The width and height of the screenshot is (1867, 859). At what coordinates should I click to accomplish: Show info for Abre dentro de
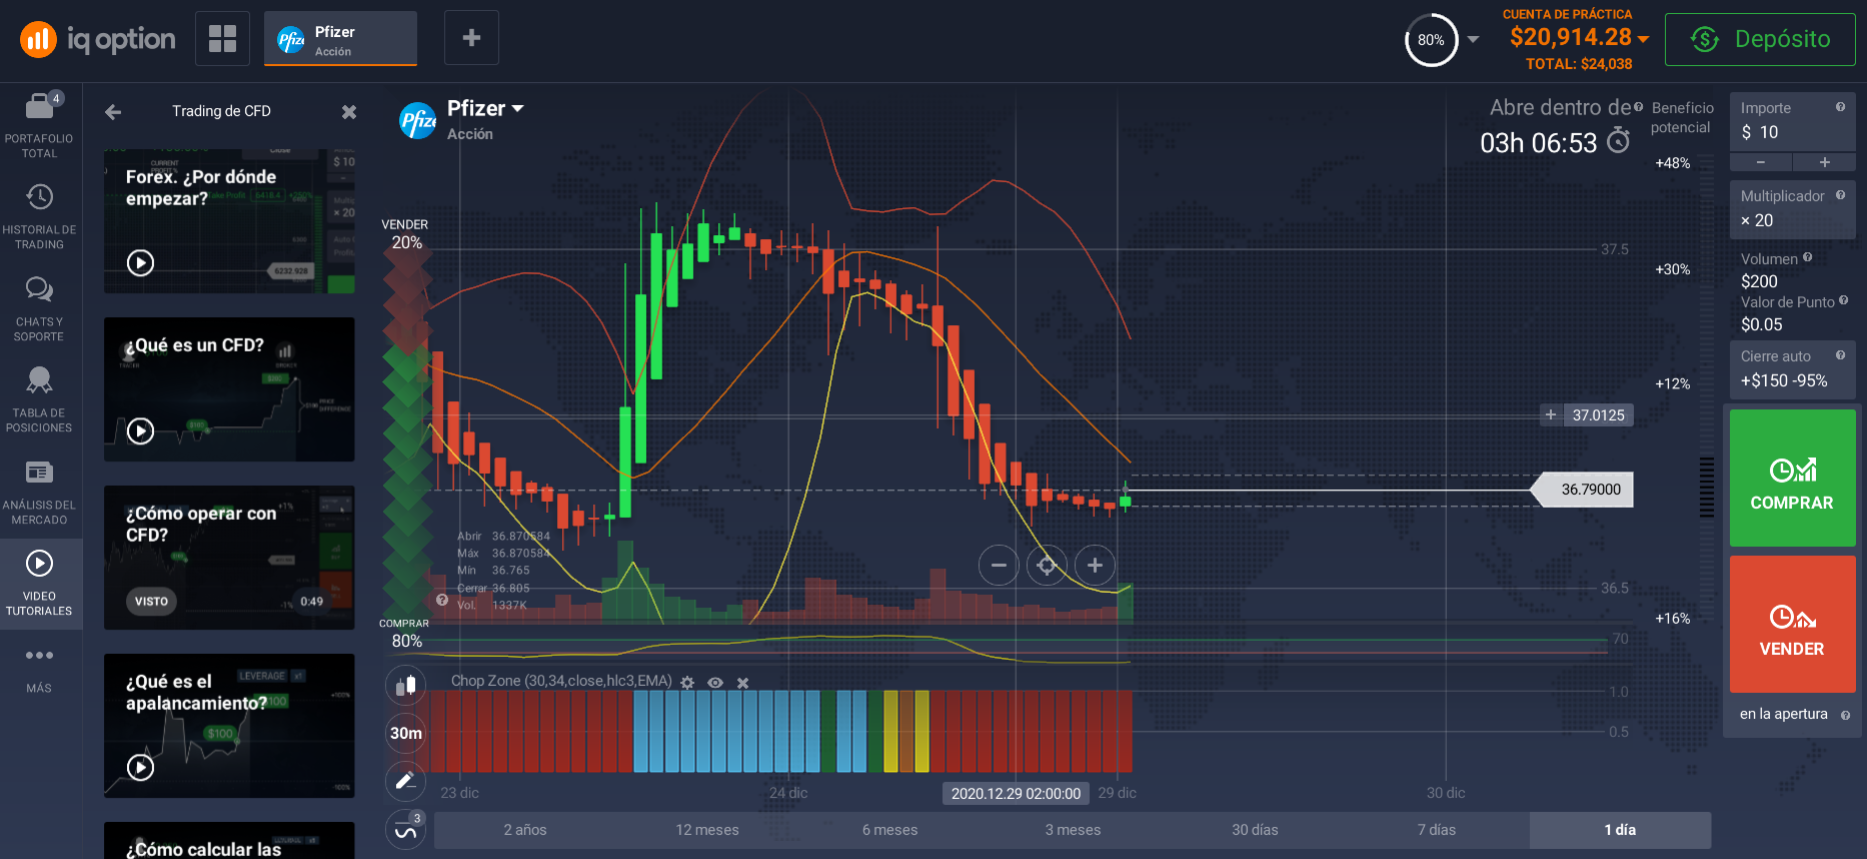point(1638,107)
